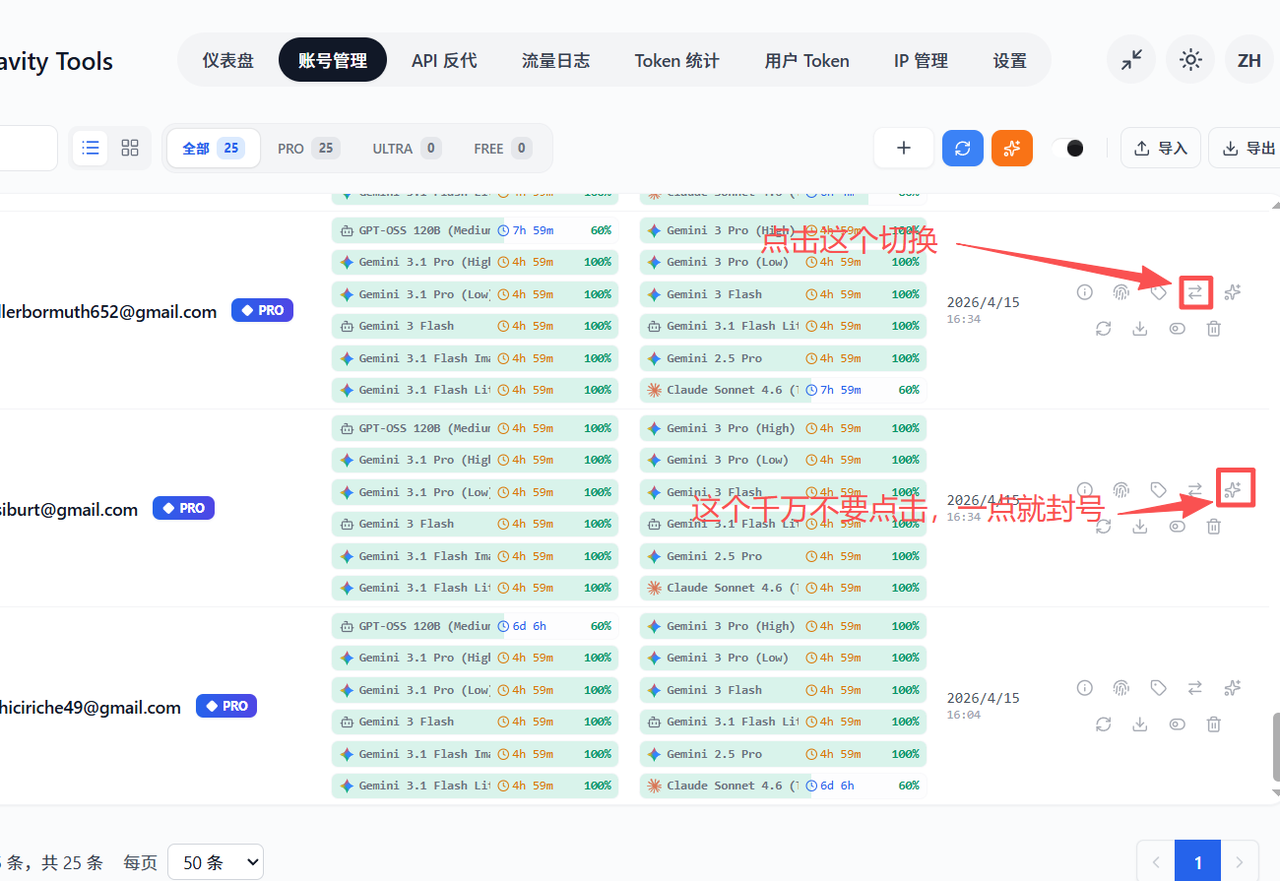Click orange sparkle button in toolbar
The height and width of the screenshot is (881, 1280).
1012,148
